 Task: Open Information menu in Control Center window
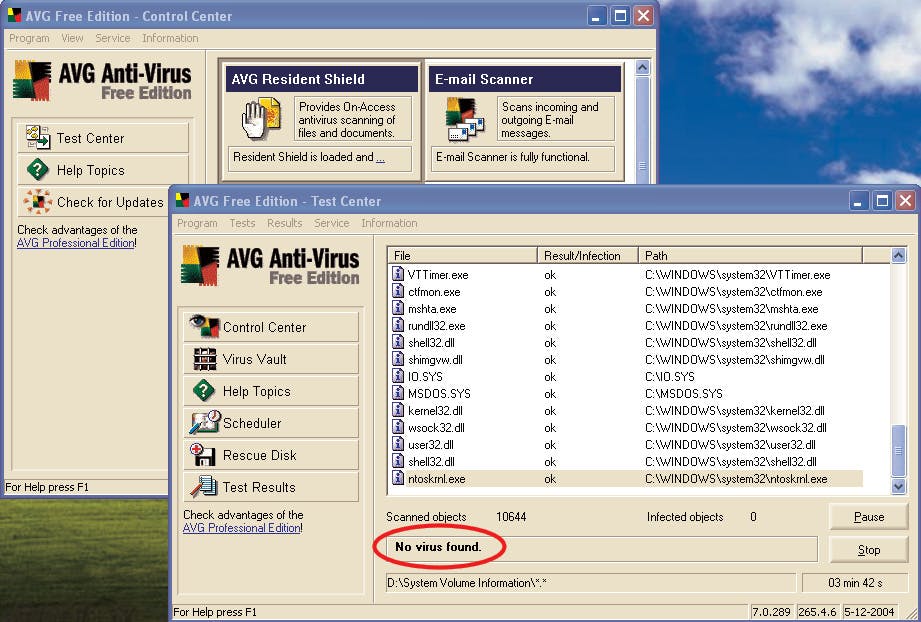170,38
